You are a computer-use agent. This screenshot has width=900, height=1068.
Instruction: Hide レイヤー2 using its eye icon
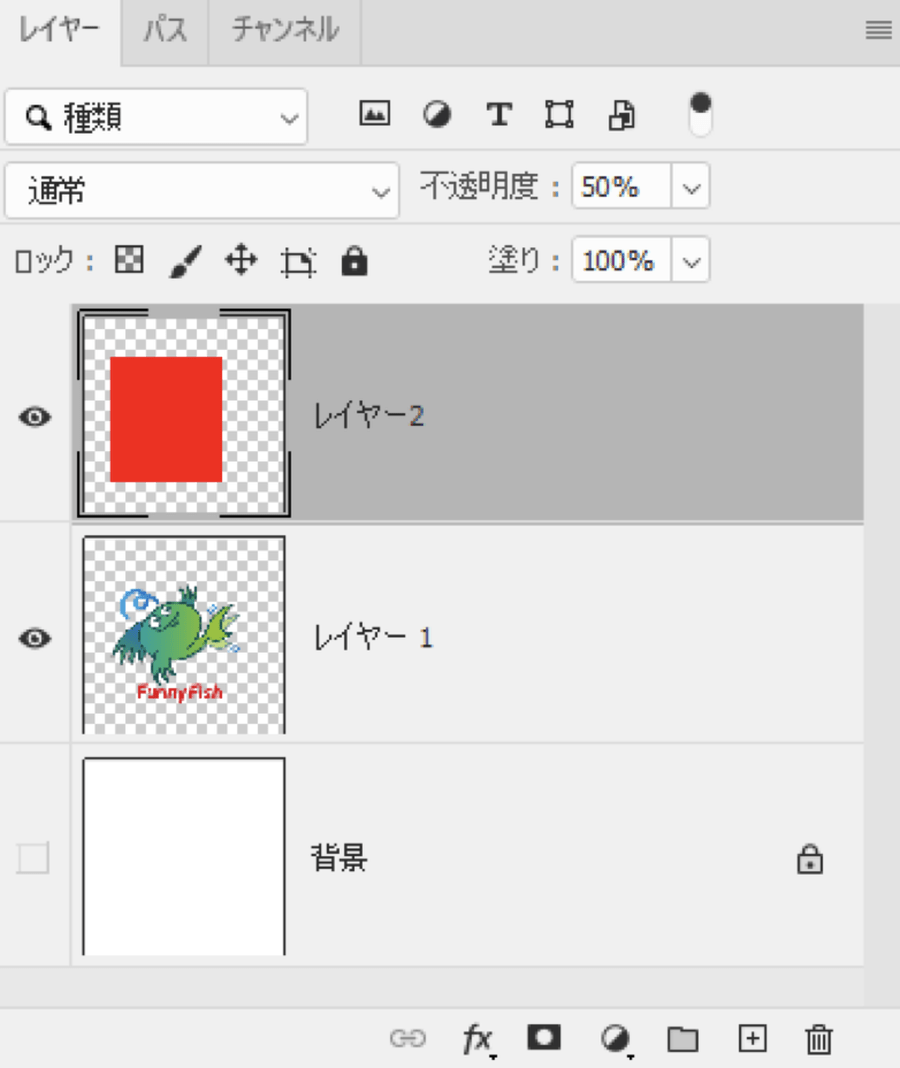point(35,417)
